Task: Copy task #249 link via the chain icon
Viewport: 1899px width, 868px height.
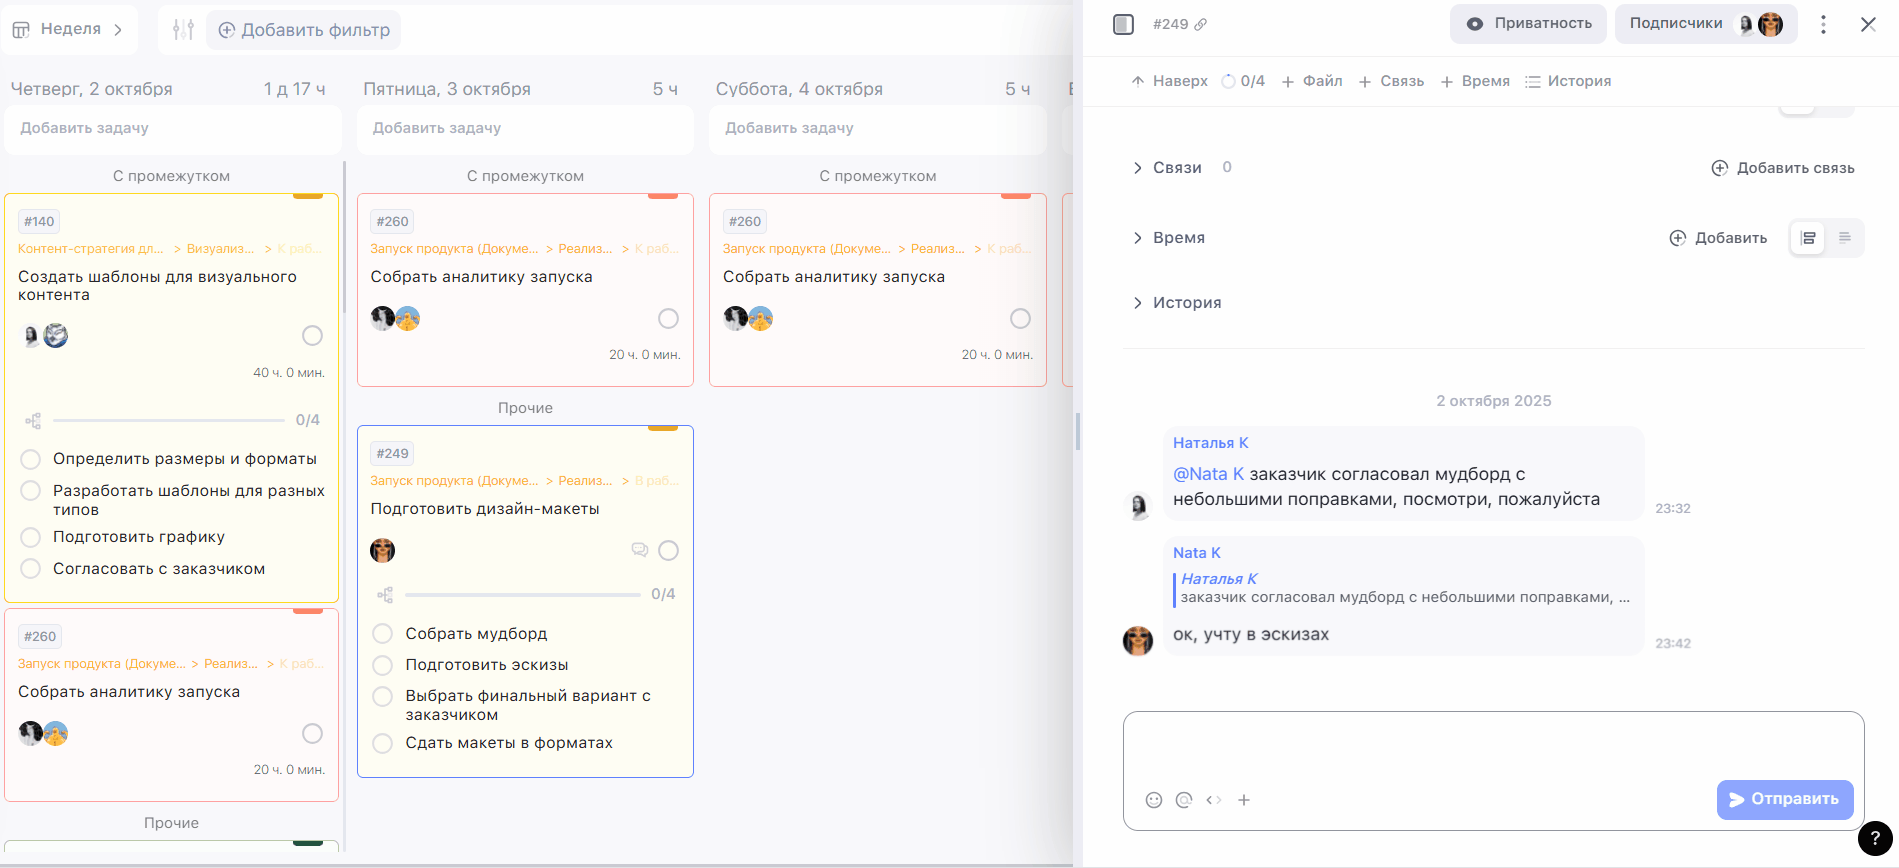Action: 1201,24
